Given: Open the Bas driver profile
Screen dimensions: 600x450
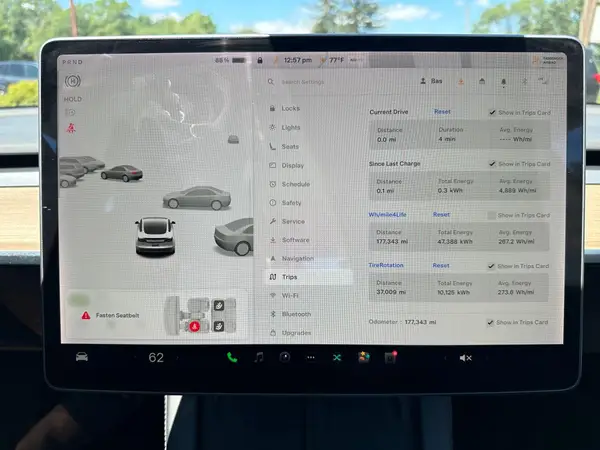Looking at the screenshot, I should coord(432,81).
